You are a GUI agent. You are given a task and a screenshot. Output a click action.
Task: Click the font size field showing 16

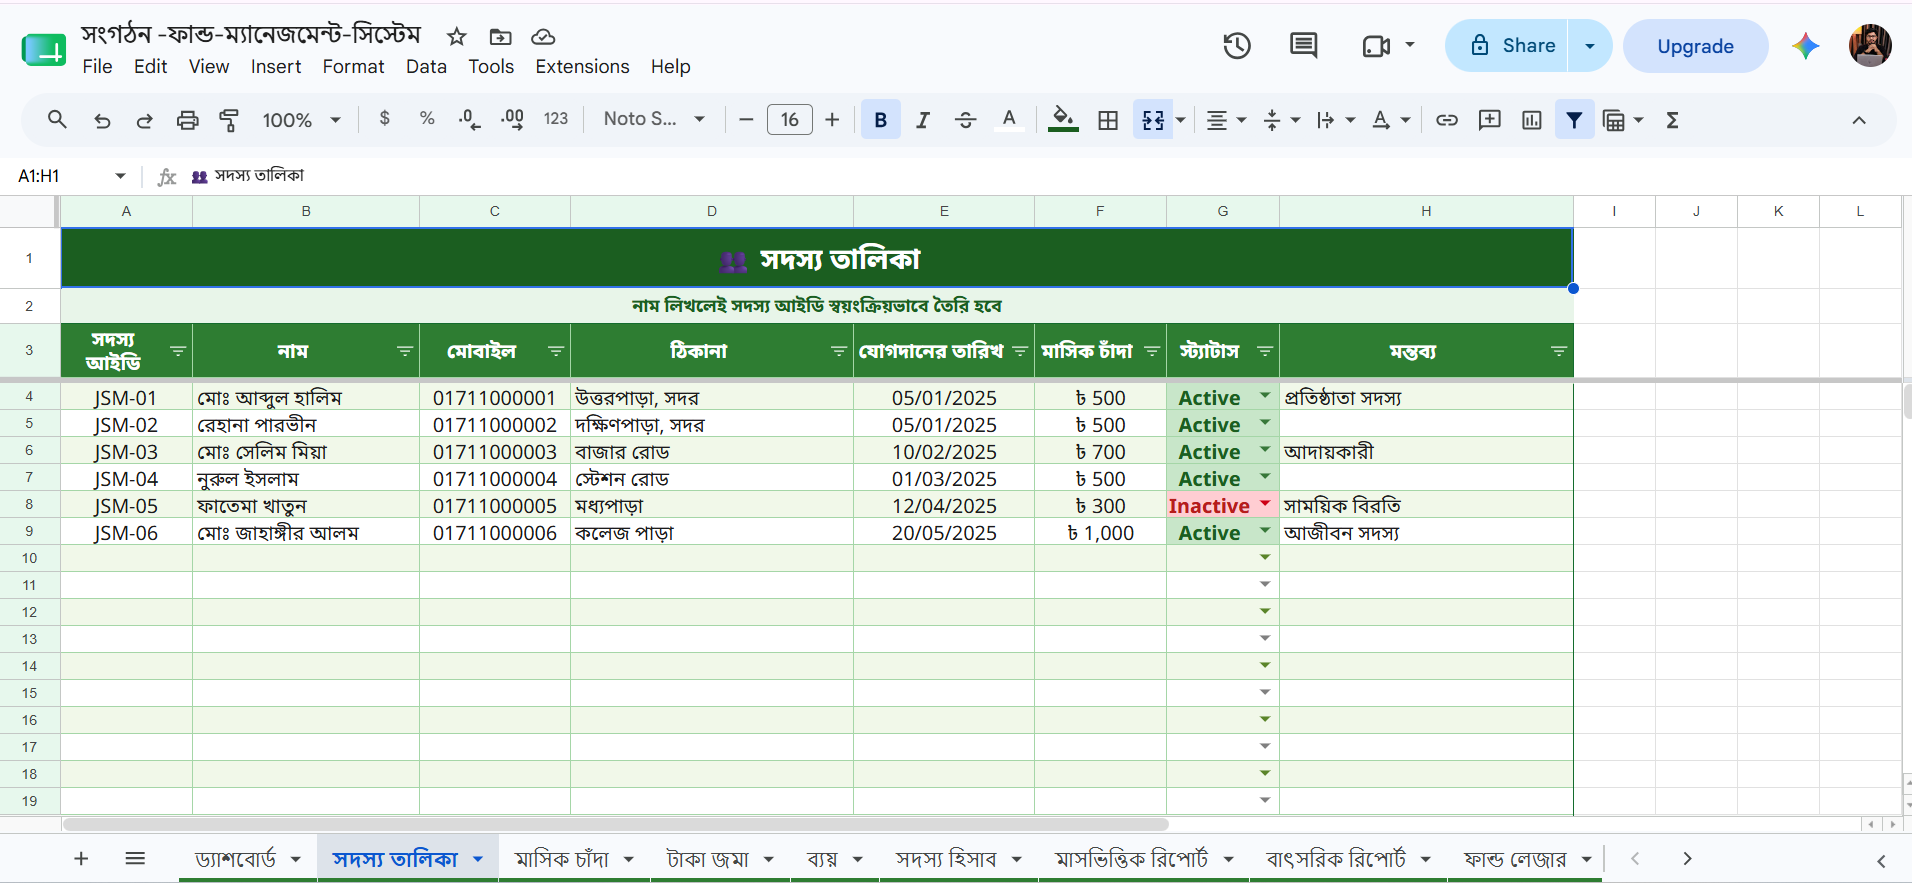tap(790, 120)
